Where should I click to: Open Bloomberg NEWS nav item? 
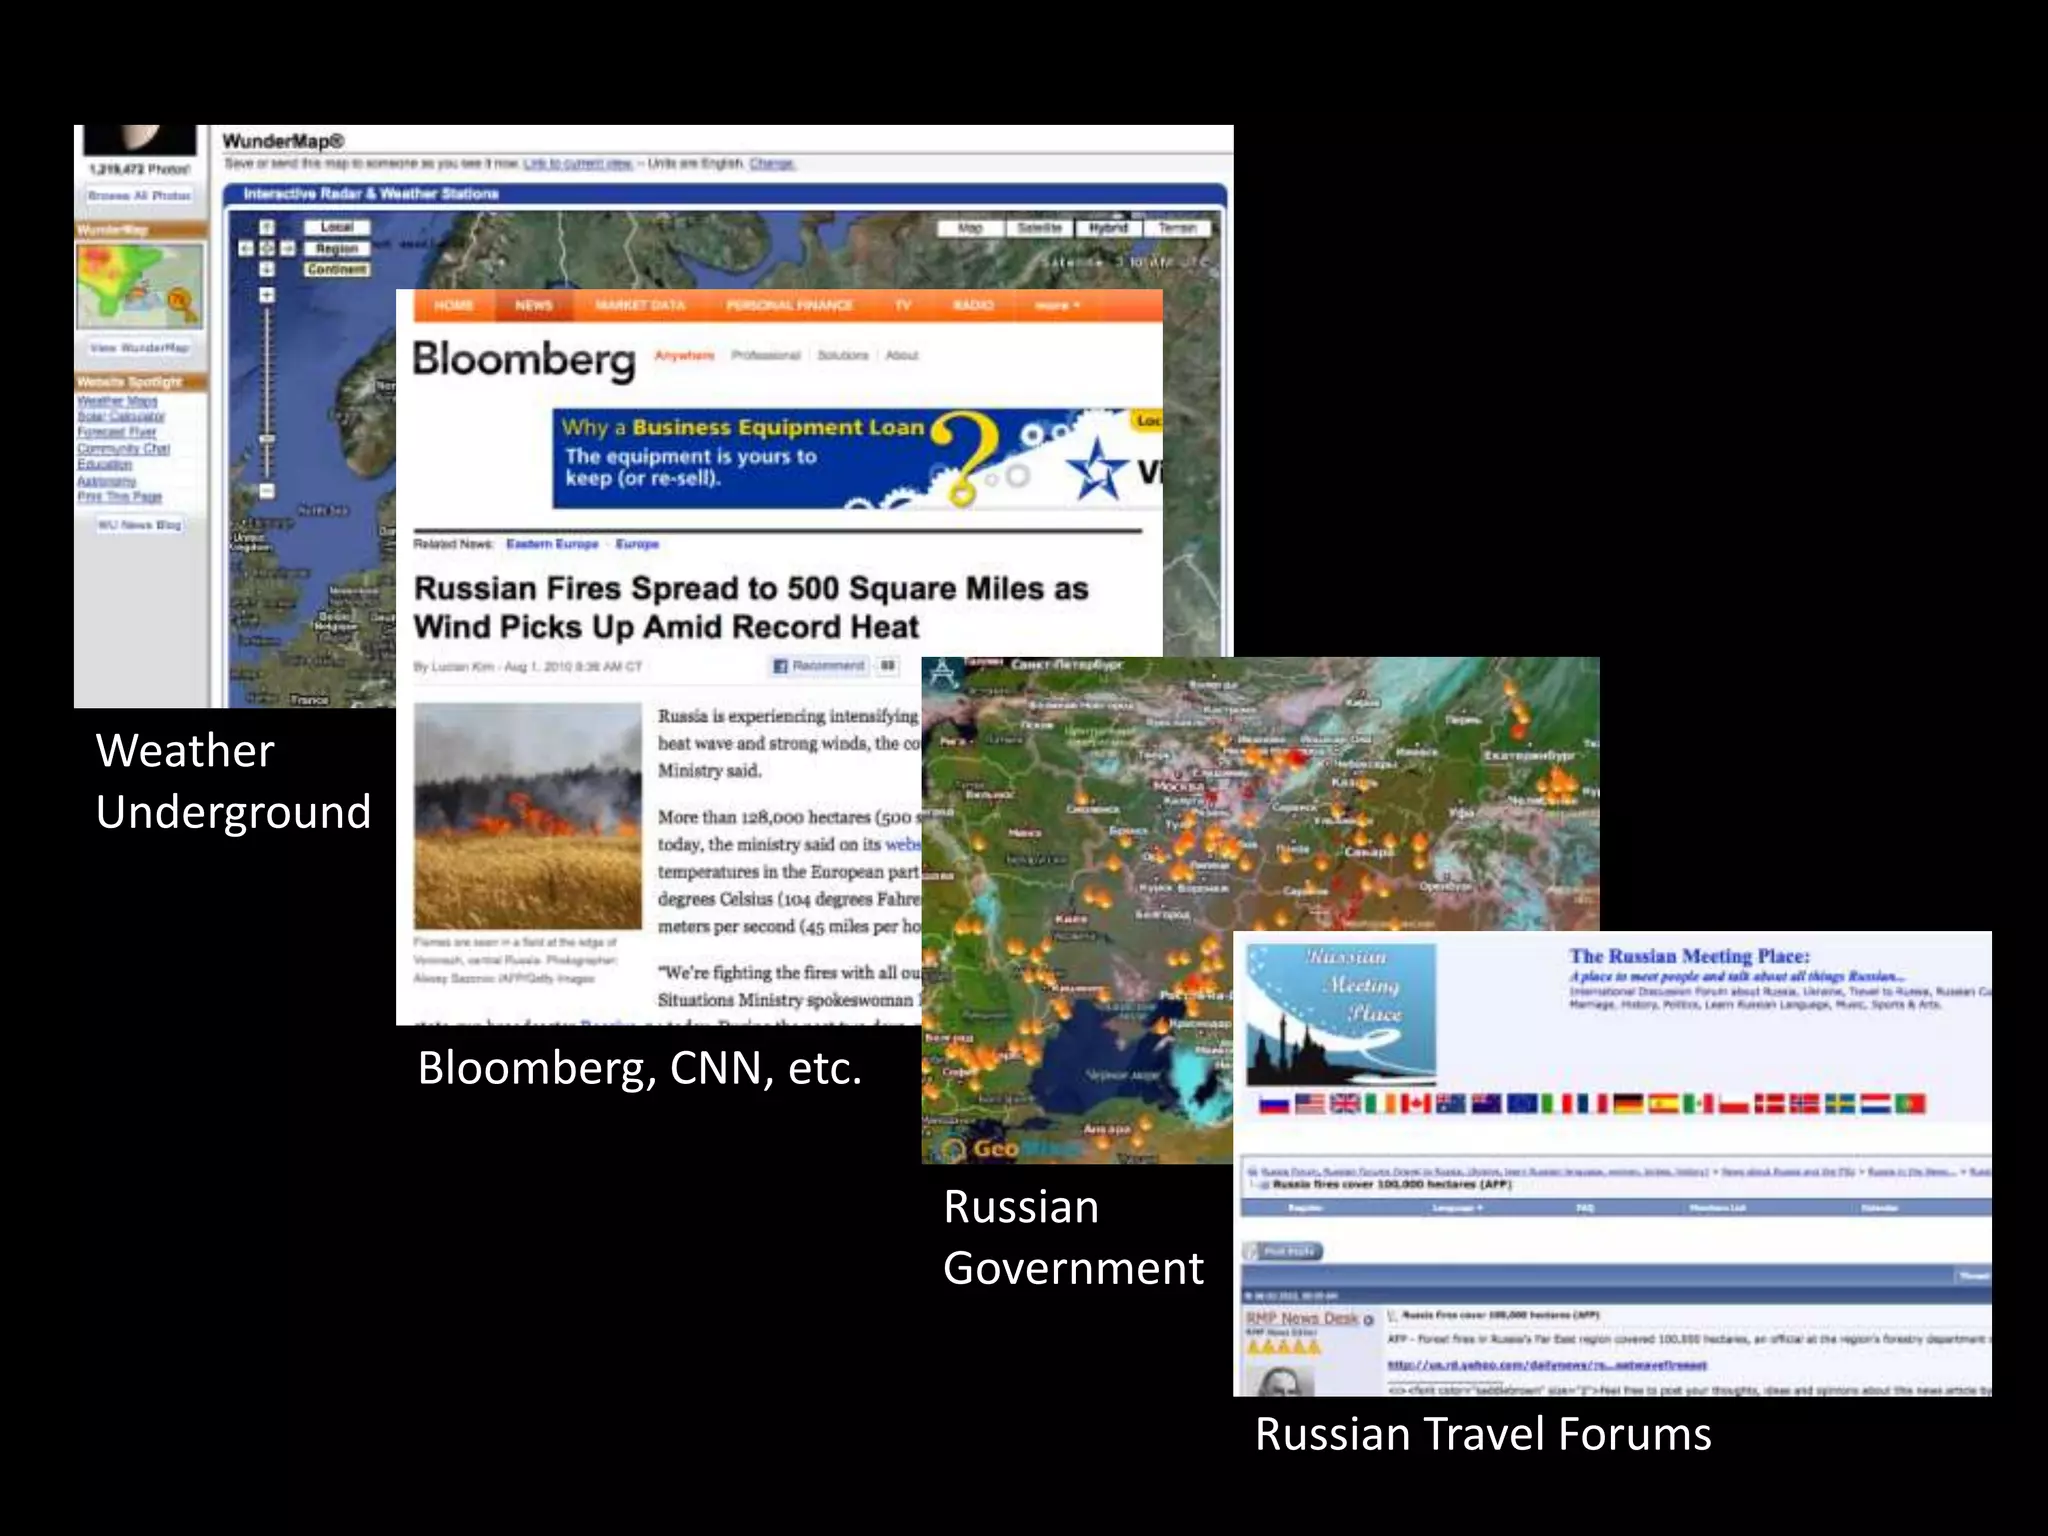click(x=534, y=305)
